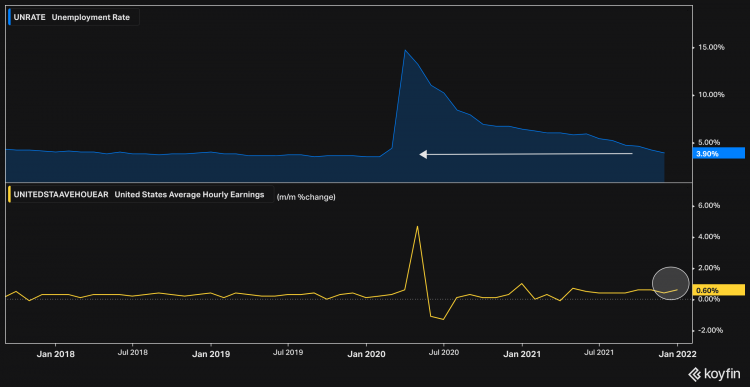Click the hourly earnings spike peak

(418, 226)
